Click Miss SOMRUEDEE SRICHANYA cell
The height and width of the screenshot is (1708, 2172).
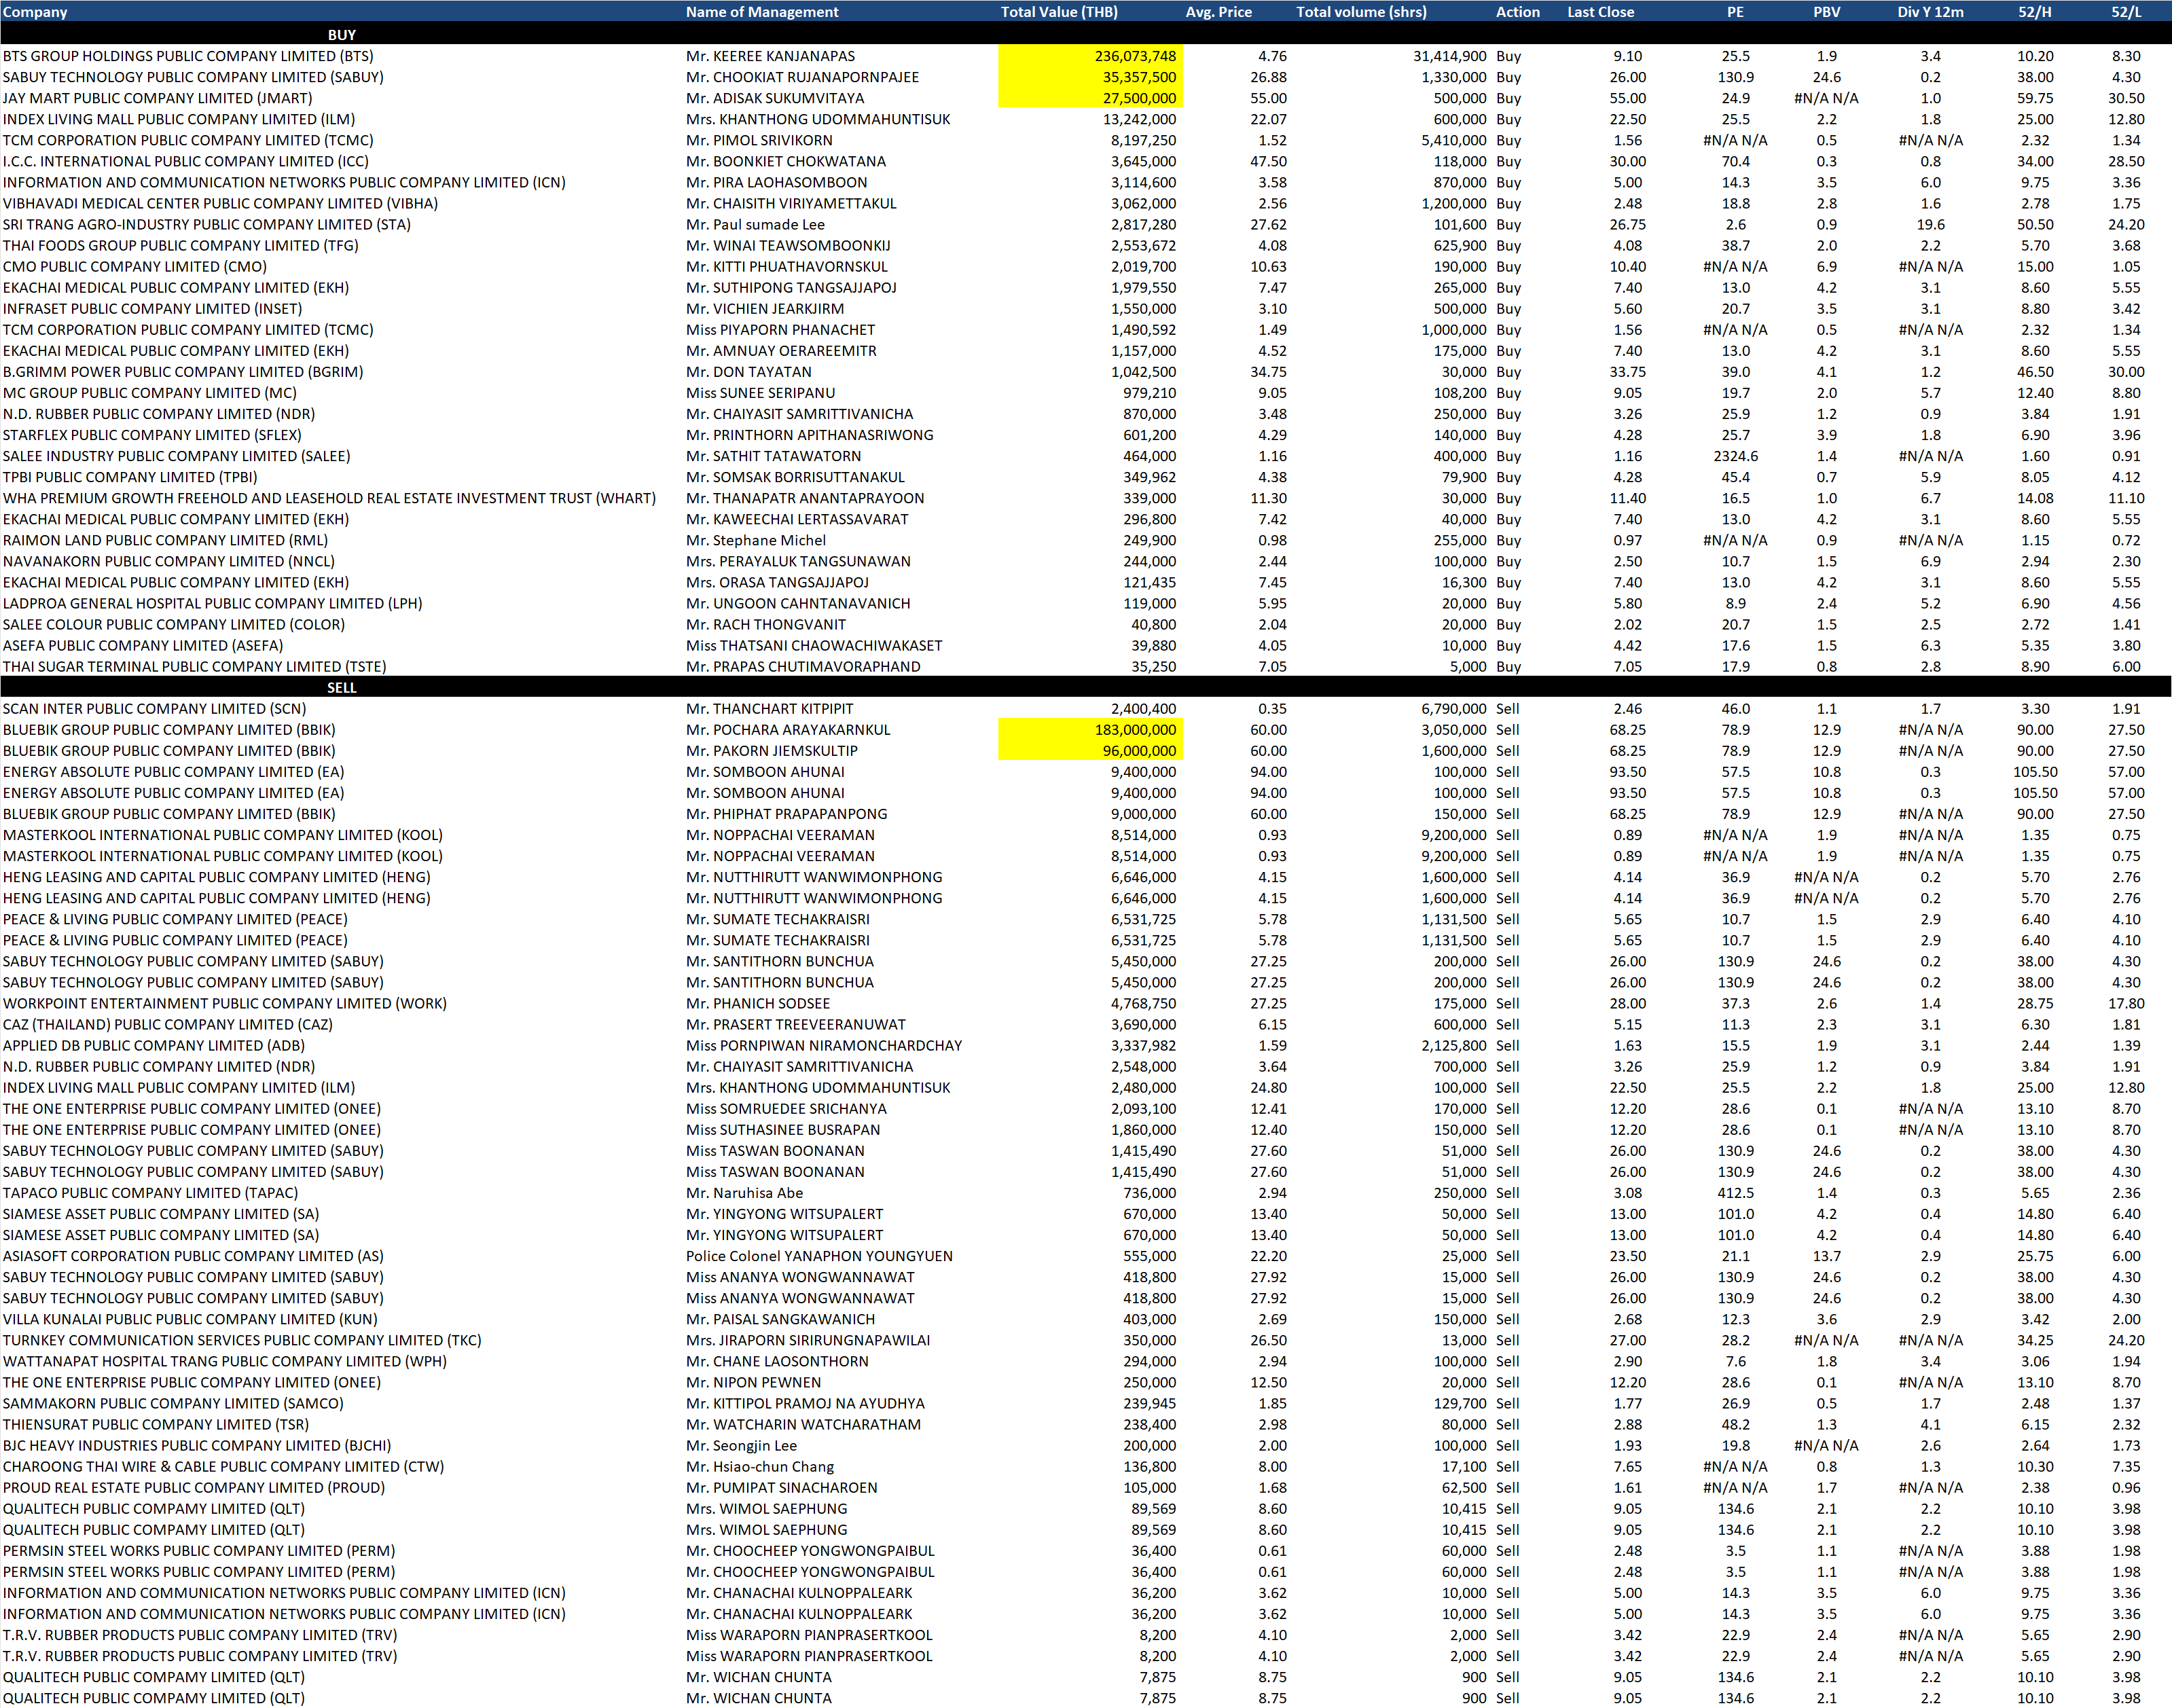[786, 1108]
